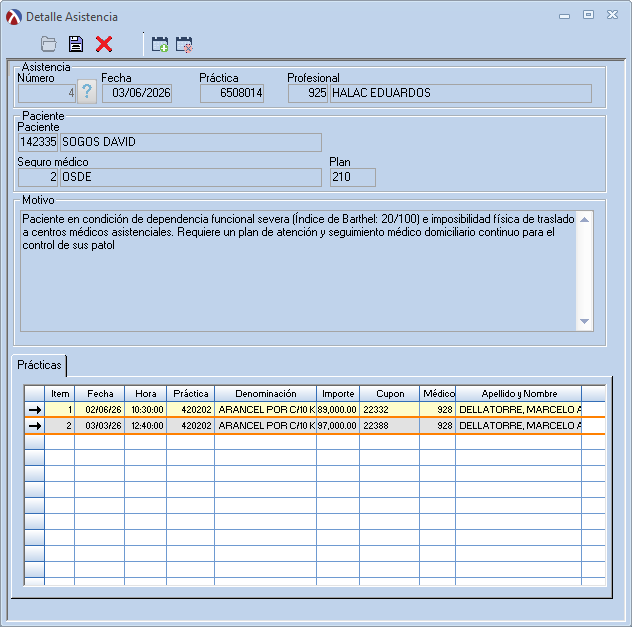The image size is (632, 627).
Task: Click the Cupon cell 22332
Action: click(x=390, y=410)
